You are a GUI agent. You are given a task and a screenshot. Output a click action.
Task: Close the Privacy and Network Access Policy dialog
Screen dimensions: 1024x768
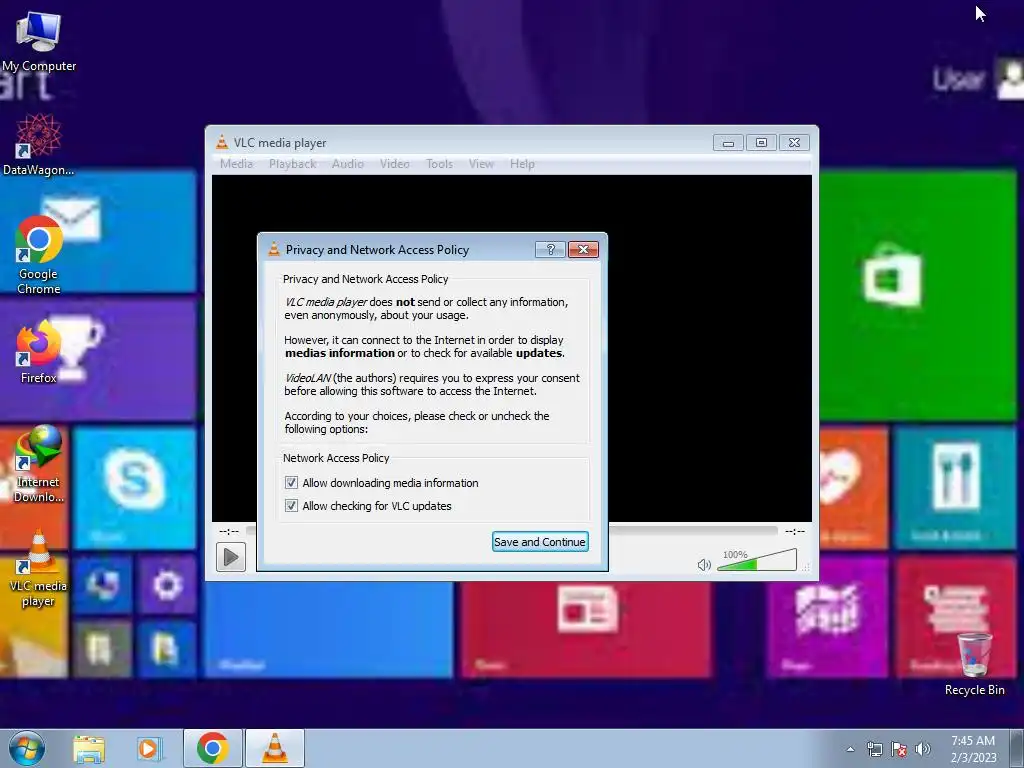pos(583,249)
